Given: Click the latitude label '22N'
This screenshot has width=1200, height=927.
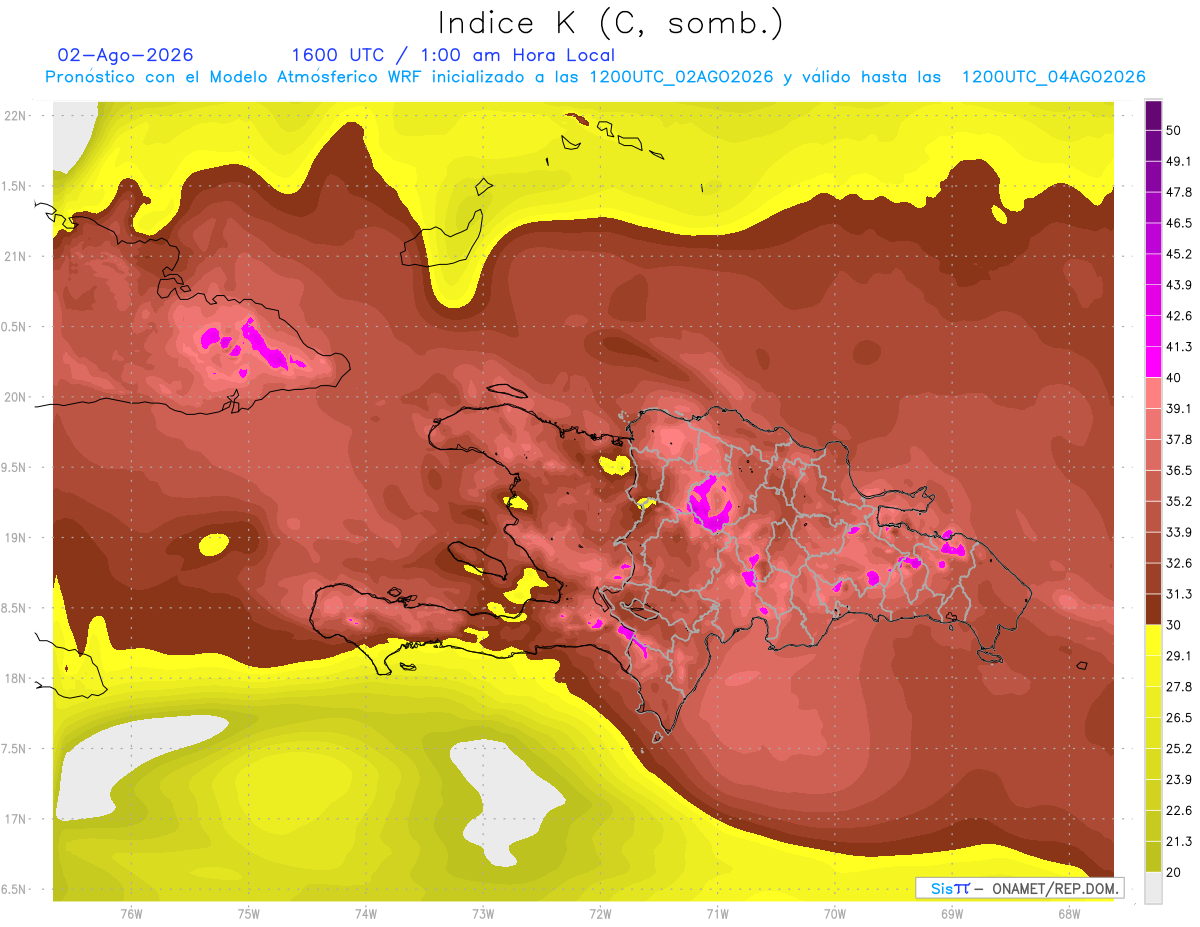Looking at the screenshot, I should pyautogui.click(x=16, y=116).
